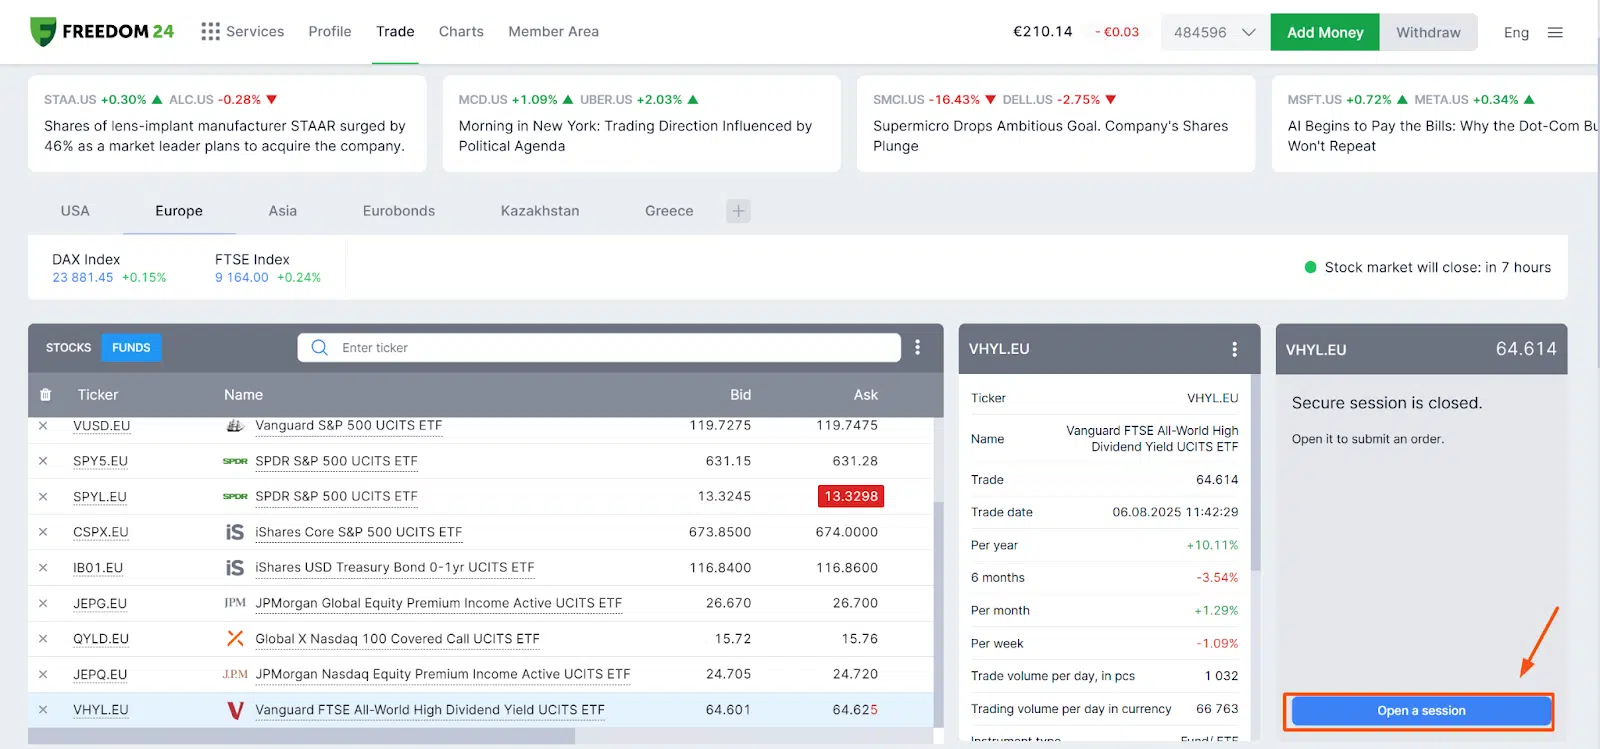1600x749 pixels.
Task: Click the iShares logo in IB01.EU row
Action: pos(235,568)
